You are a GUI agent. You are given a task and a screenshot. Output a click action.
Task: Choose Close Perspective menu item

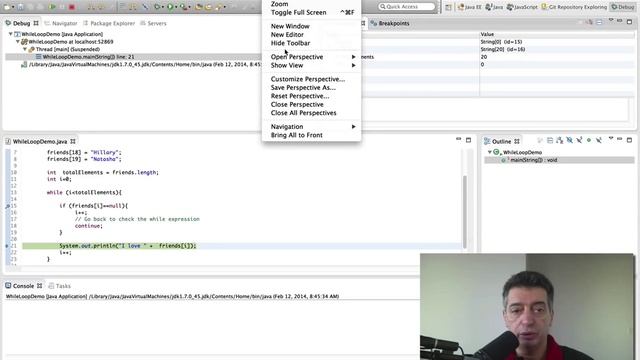311,104
